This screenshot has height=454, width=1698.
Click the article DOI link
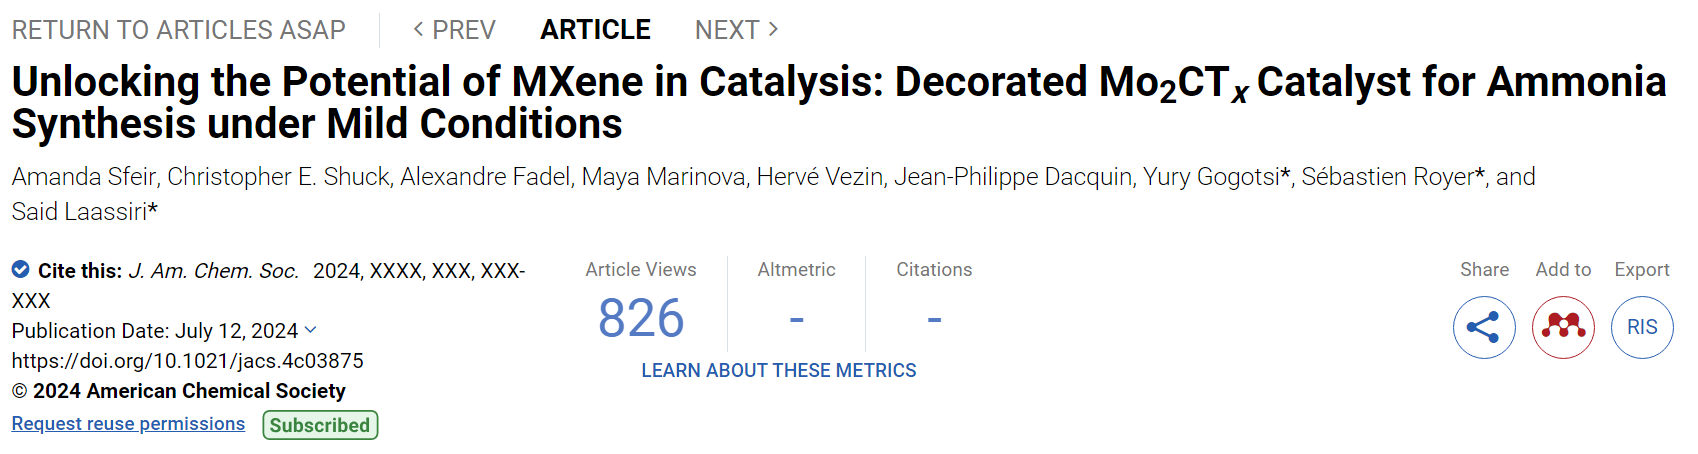point(188,361)
